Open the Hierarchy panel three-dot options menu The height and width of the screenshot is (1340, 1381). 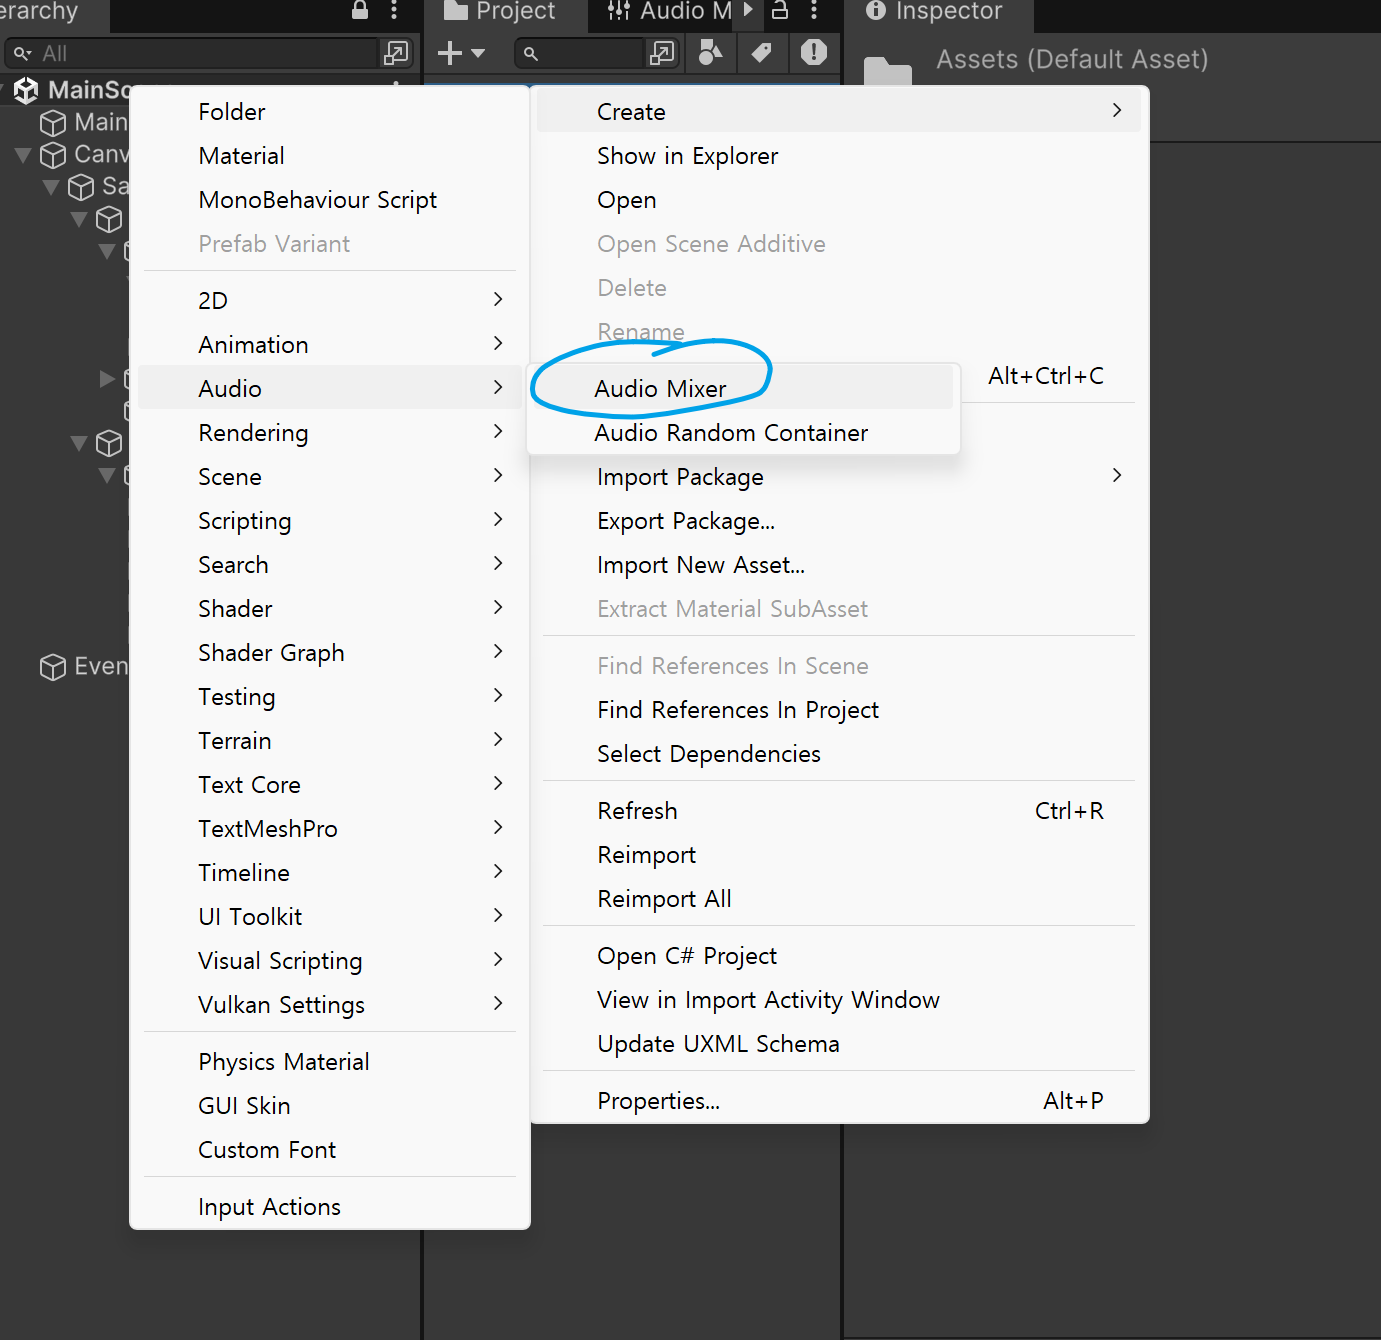(x=394, y=10)
